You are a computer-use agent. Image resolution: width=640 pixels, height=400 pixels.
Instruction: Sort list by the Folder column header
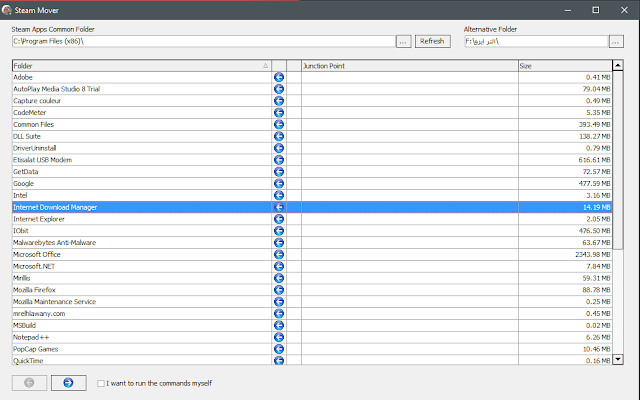(x=142, y=66)
